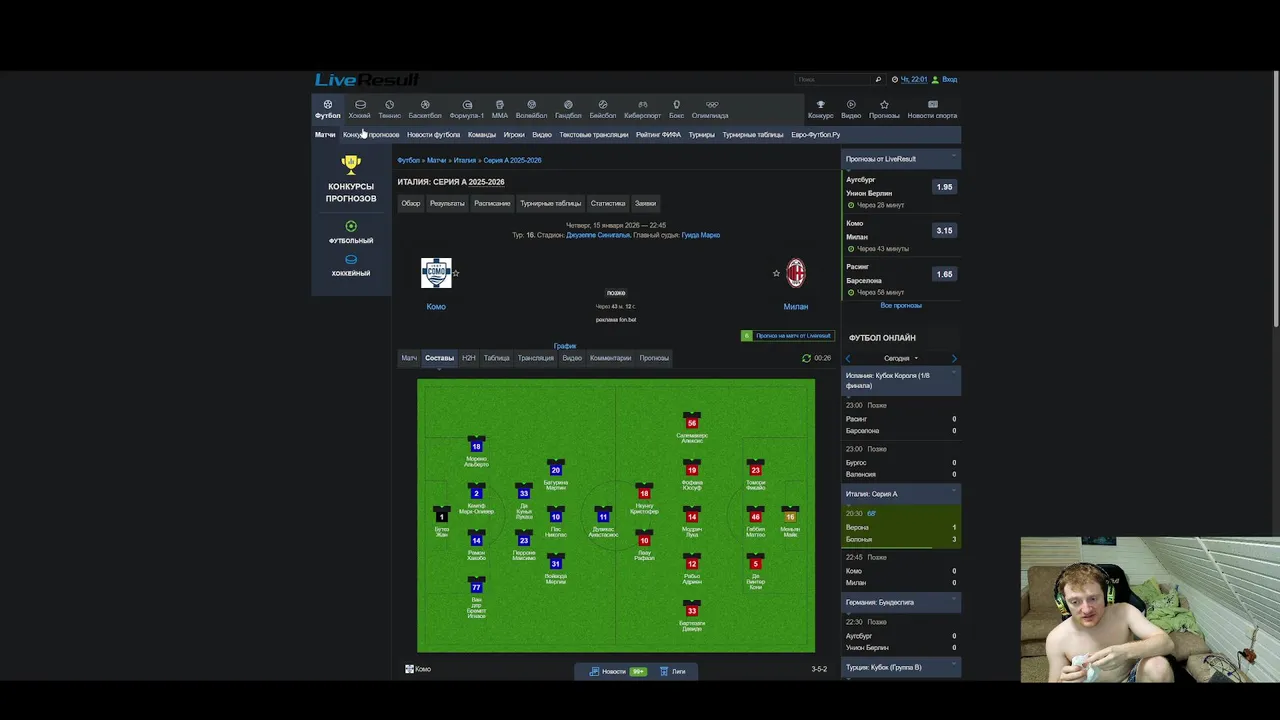Open referee Гуида Марко link
1280x720 pixels.
pos(701,235)
